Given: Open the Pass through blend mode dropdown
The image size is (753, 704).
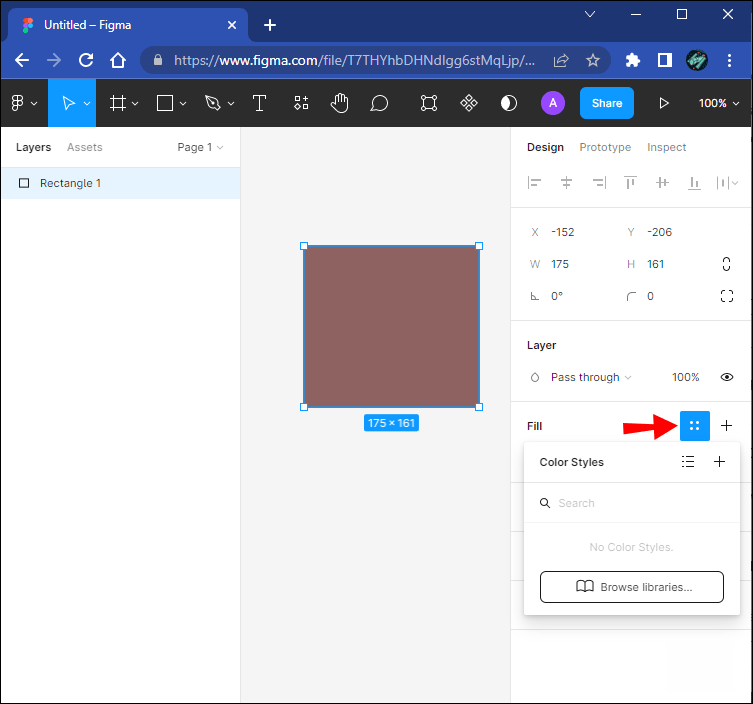Looking at the screenshot, I should [590, 377].
